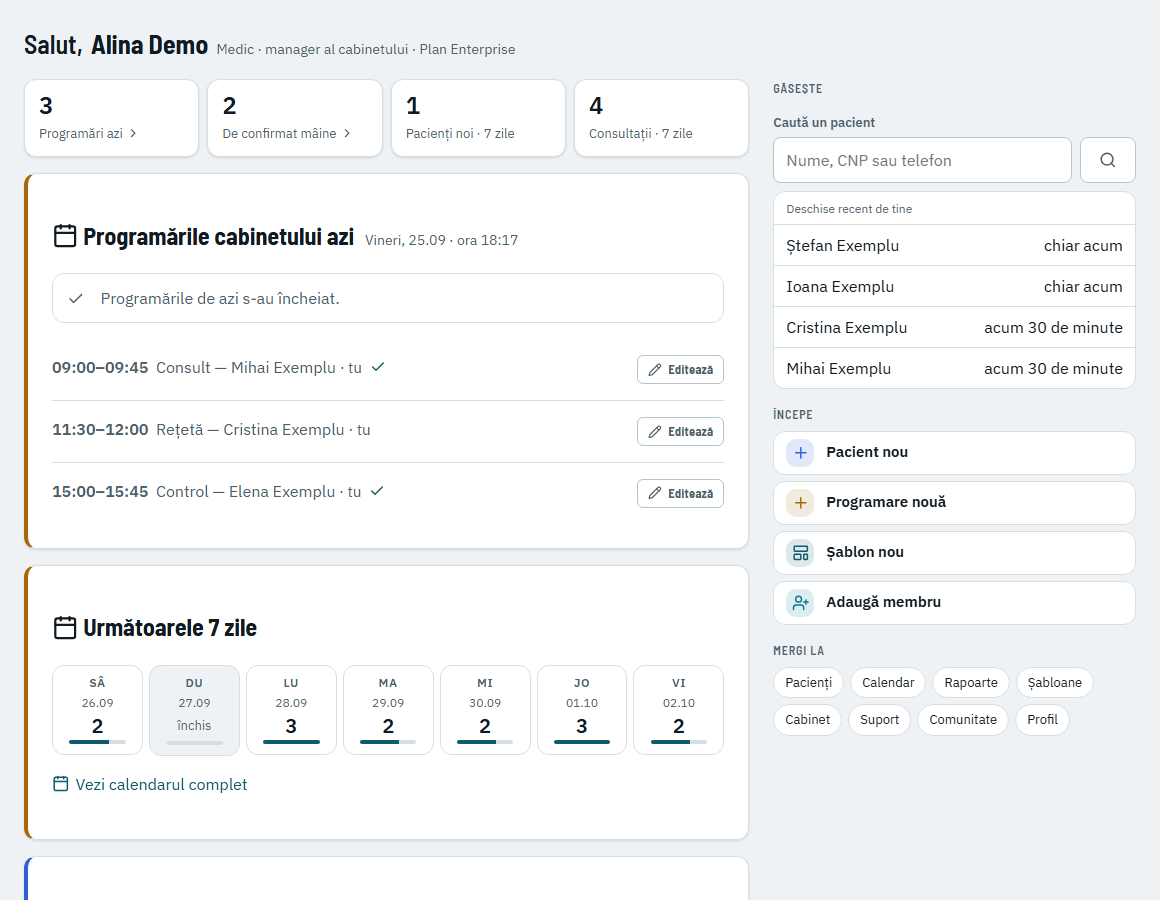Open the Comunitate chip
1160x900 pixels.
(963, 720)
